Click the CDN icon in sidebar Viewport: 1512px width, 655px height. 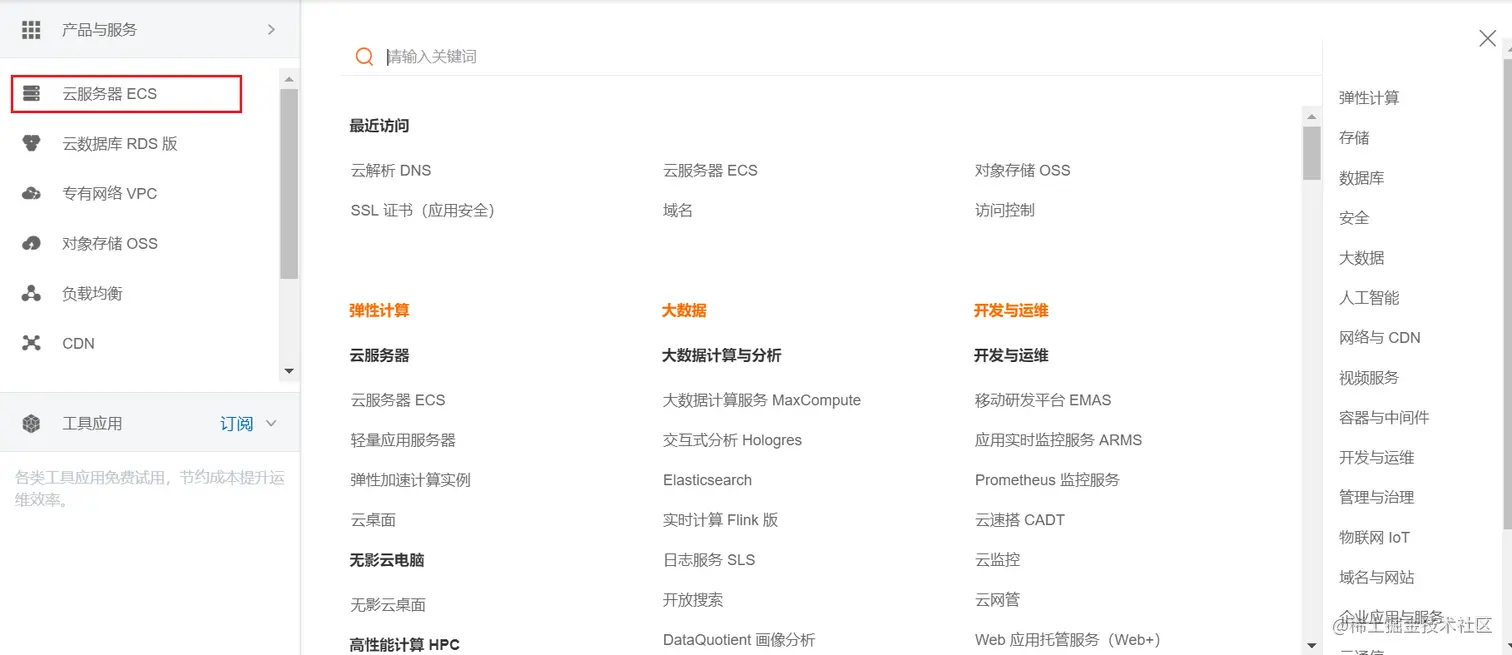pyautogui.click(x=31, y=344)
